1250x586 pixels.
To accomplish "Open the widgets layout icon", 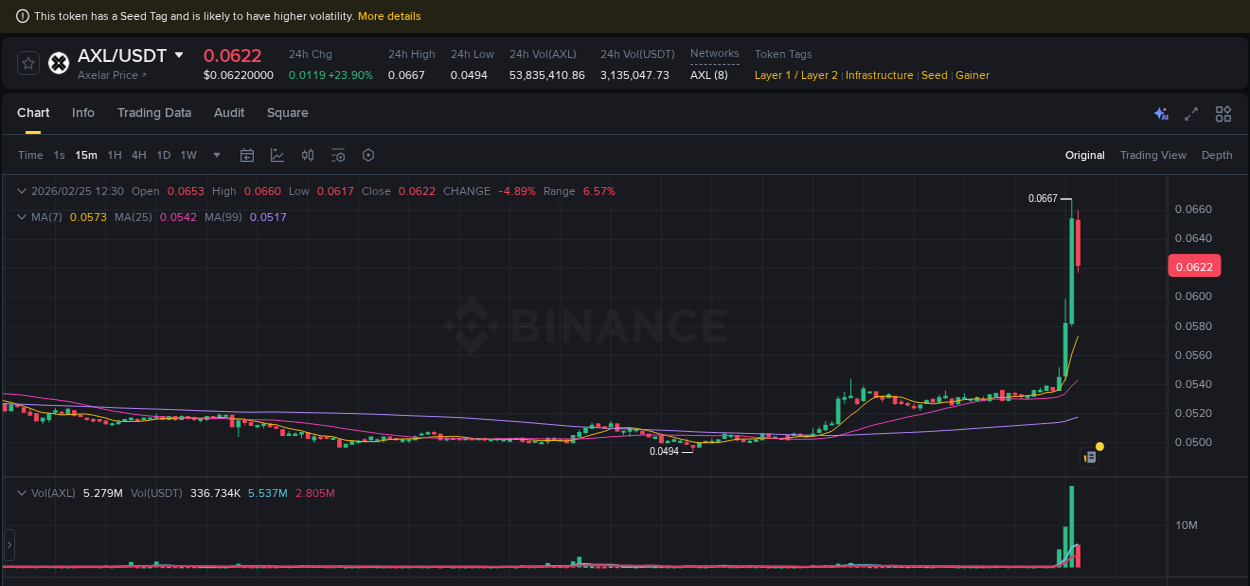I will tap(1223, 114).
